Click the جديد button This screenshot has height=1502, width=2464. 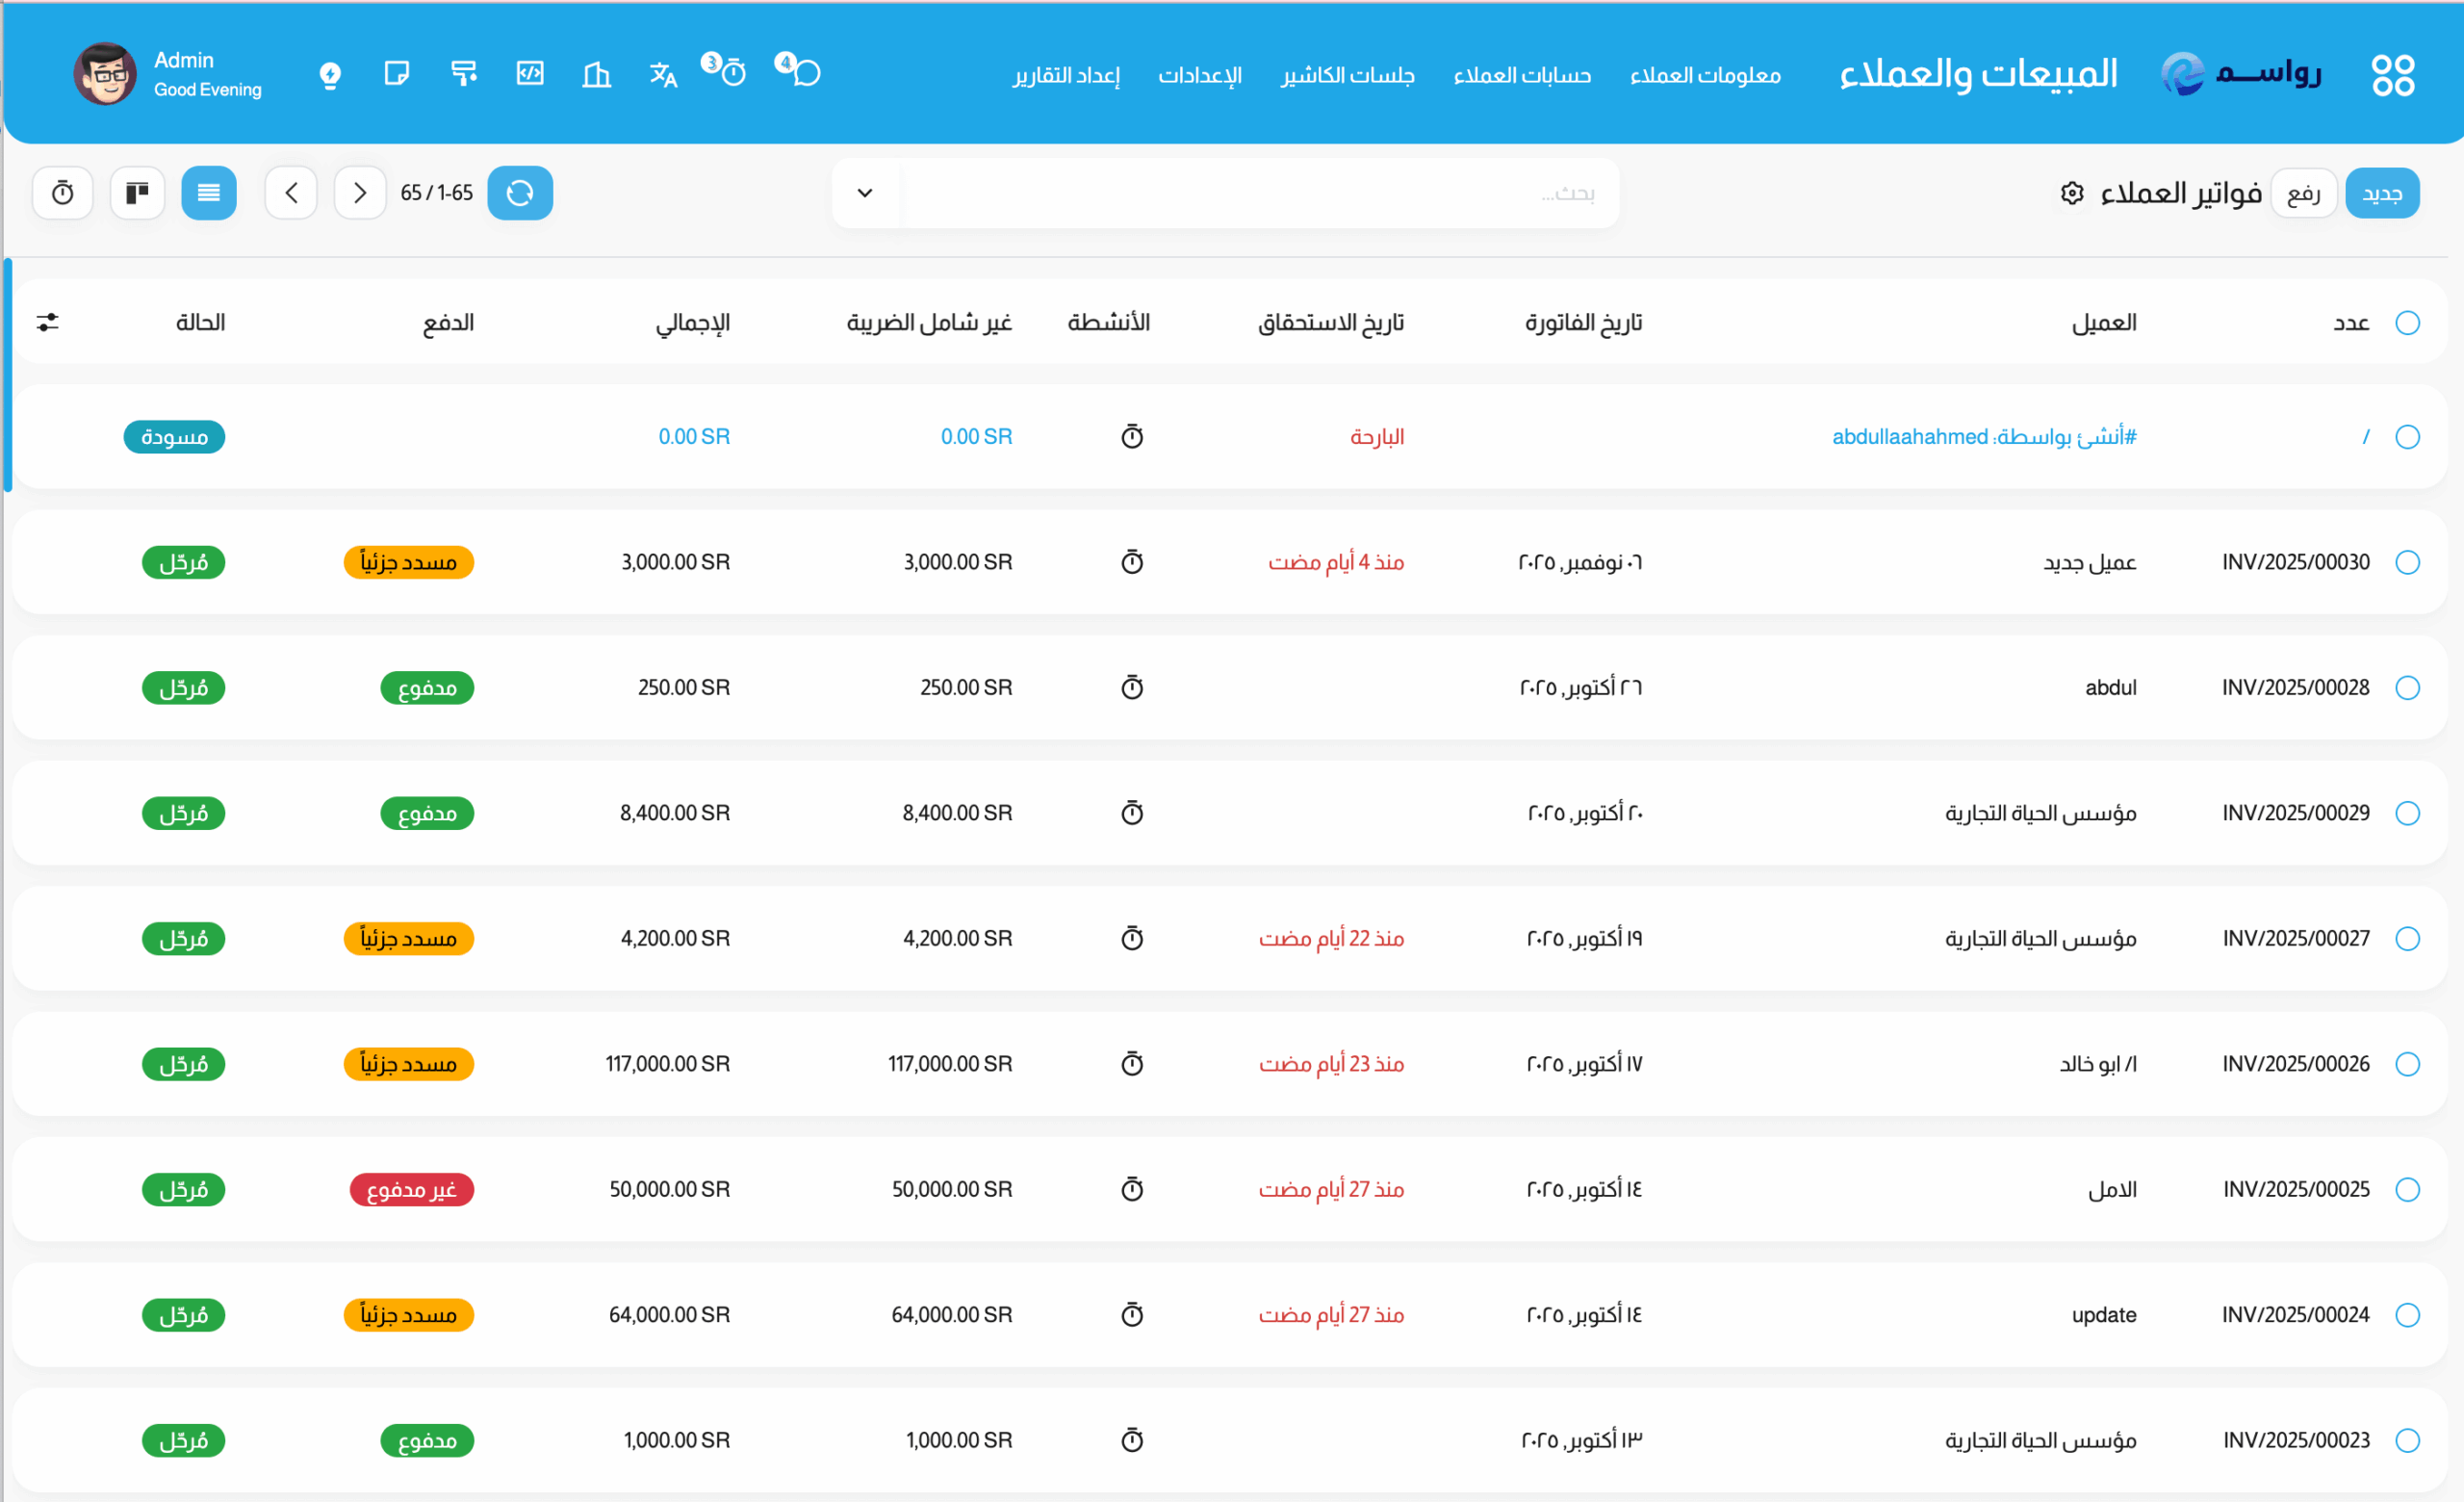pos(2382,193)
